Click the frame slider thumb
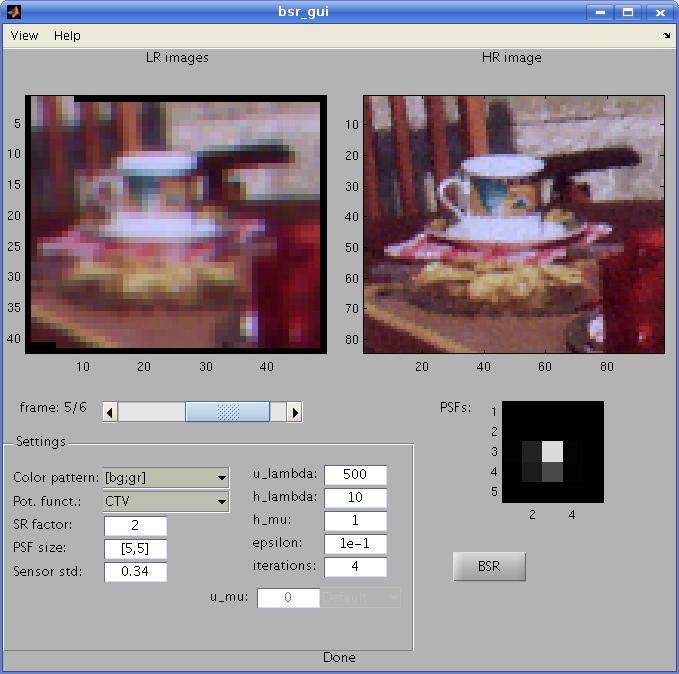Image resolution: width=679 pixels, height=674 pixels. (x=227, y=412)
